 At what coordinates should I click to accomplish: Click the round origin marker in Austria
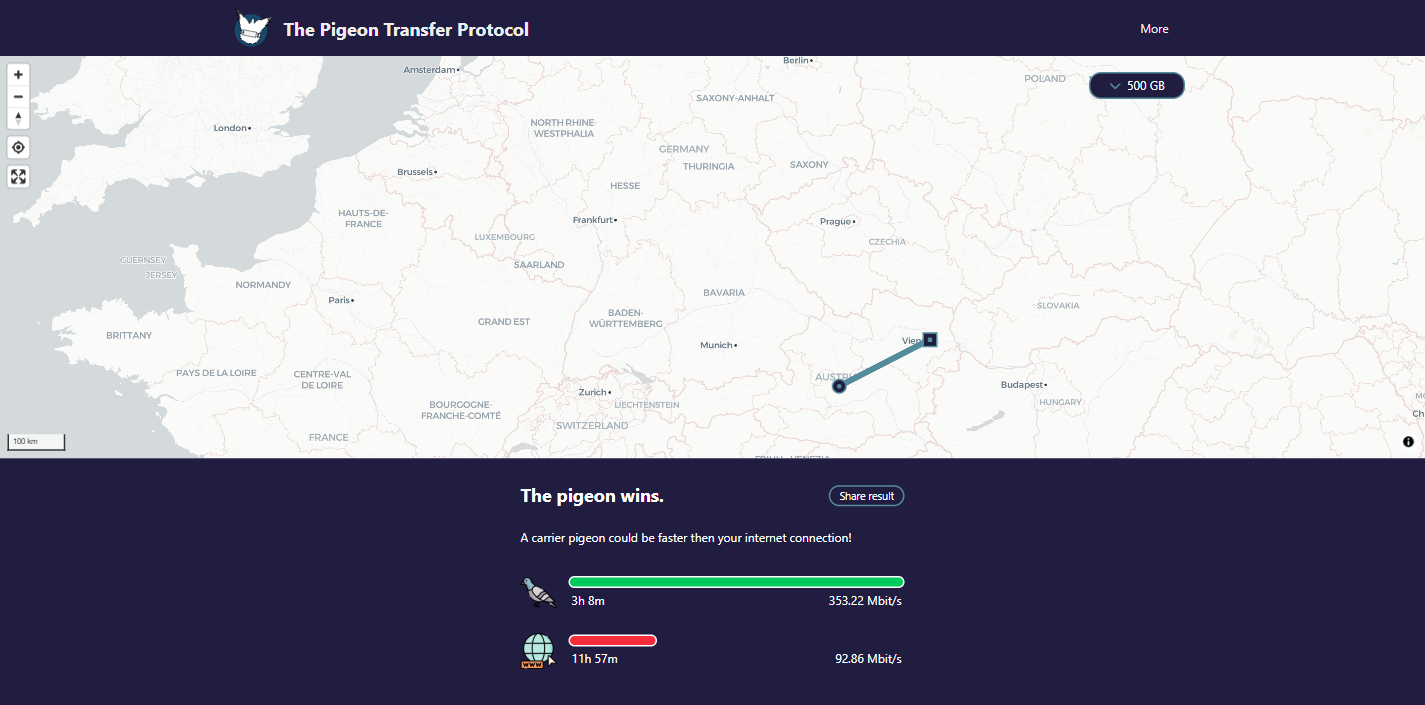pyautogui.click(x=839, y=386)
